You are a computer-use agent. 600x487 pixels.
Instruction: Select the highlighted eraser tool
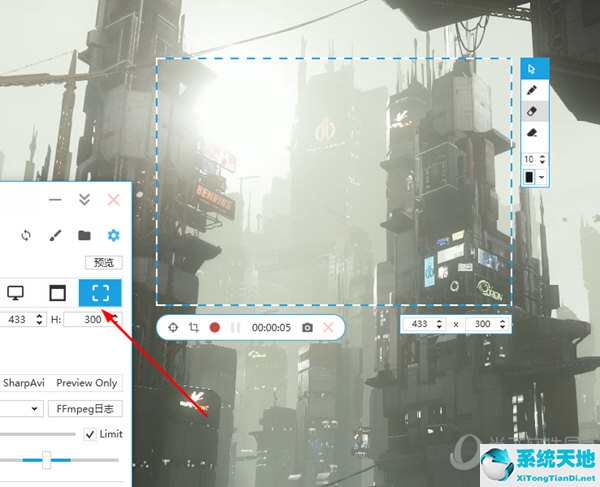[x=532, y=111]
